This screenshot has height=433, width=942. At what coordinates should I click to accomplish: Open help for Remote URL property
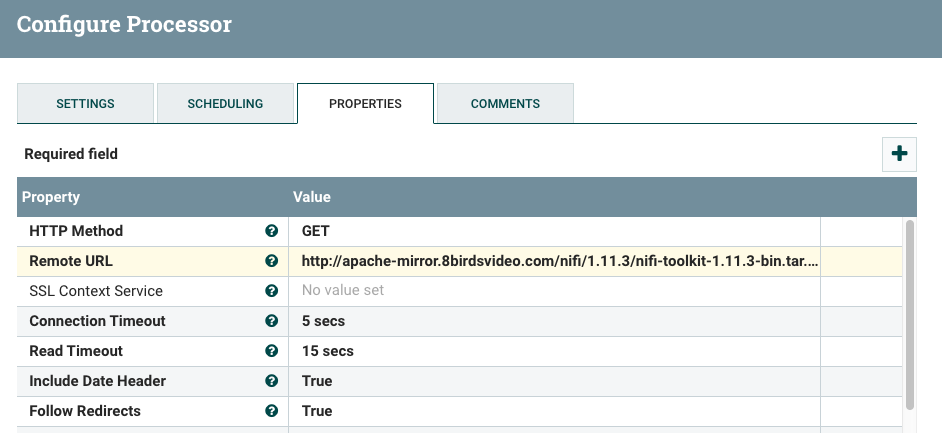(272, 261)
